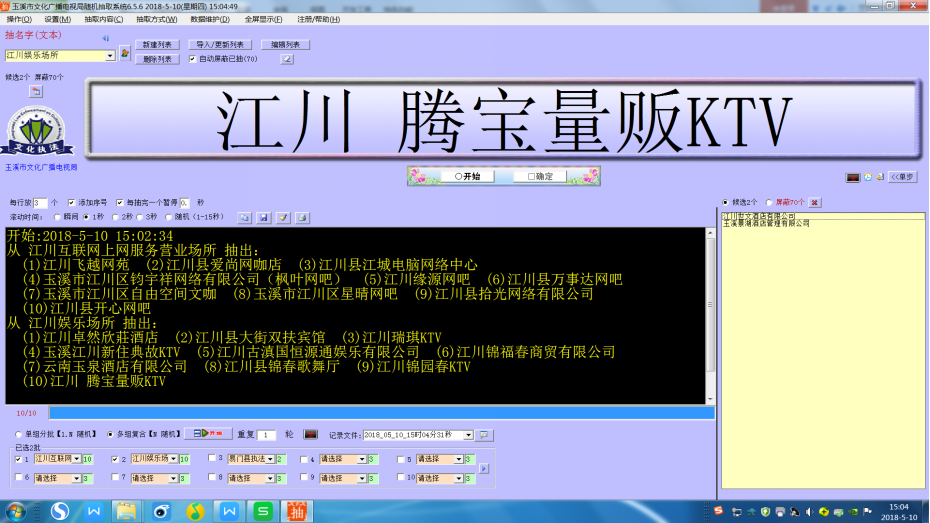The width and height of the screenshot is (930, 523).
Task: Click the volume speaker icon in system tray
Action: coord(809,512)
